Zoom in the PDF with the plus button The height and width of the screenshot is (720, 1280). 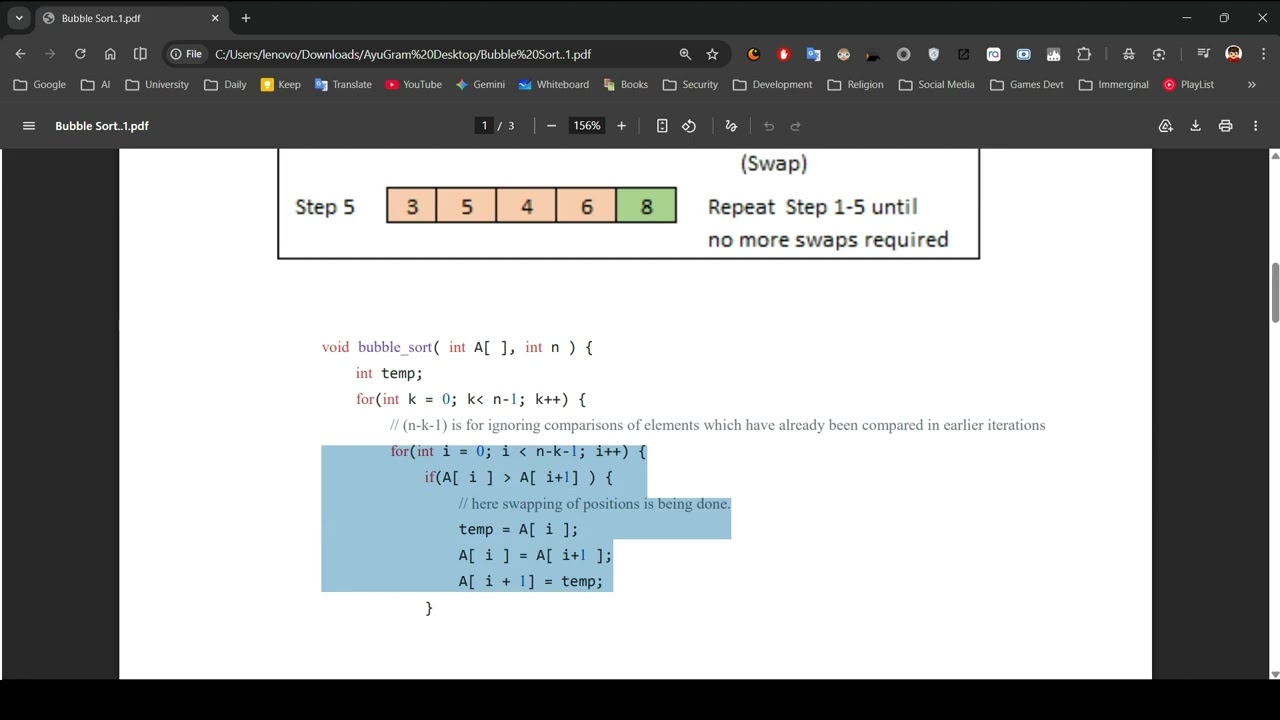(621, 126)
